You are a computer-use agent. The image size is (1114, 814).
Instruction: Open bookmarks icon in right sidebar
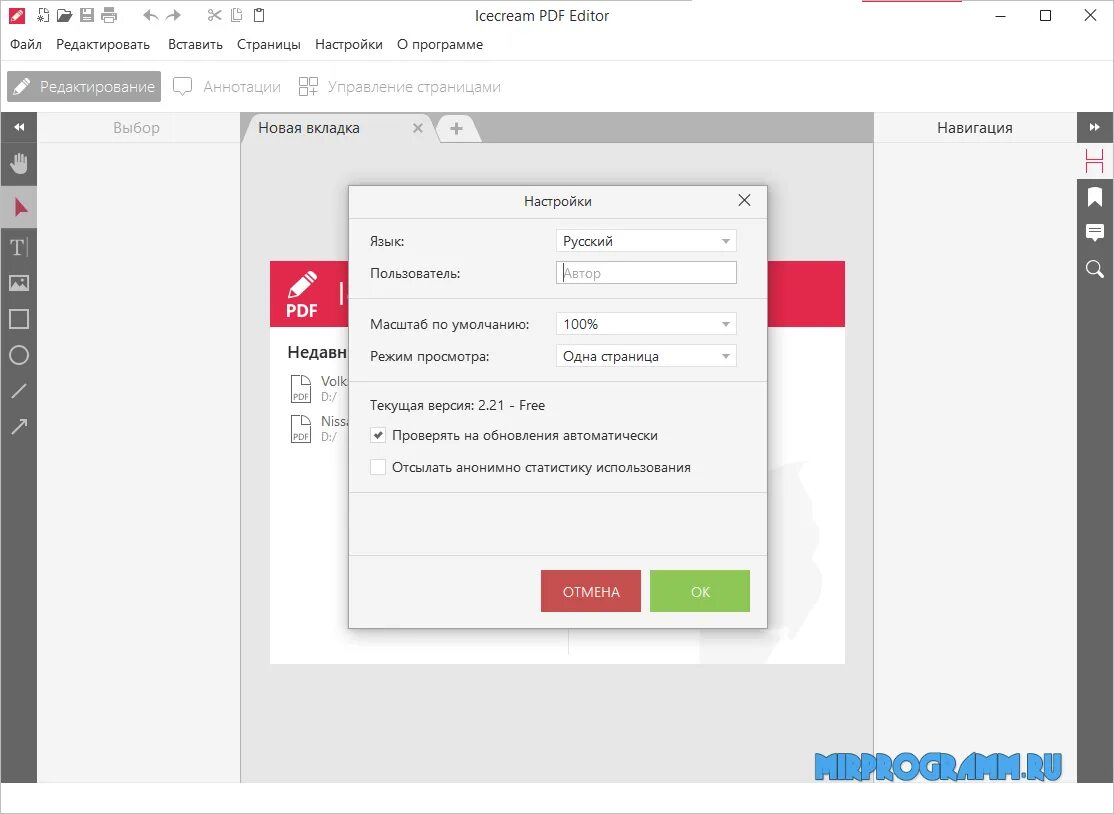1094,196
